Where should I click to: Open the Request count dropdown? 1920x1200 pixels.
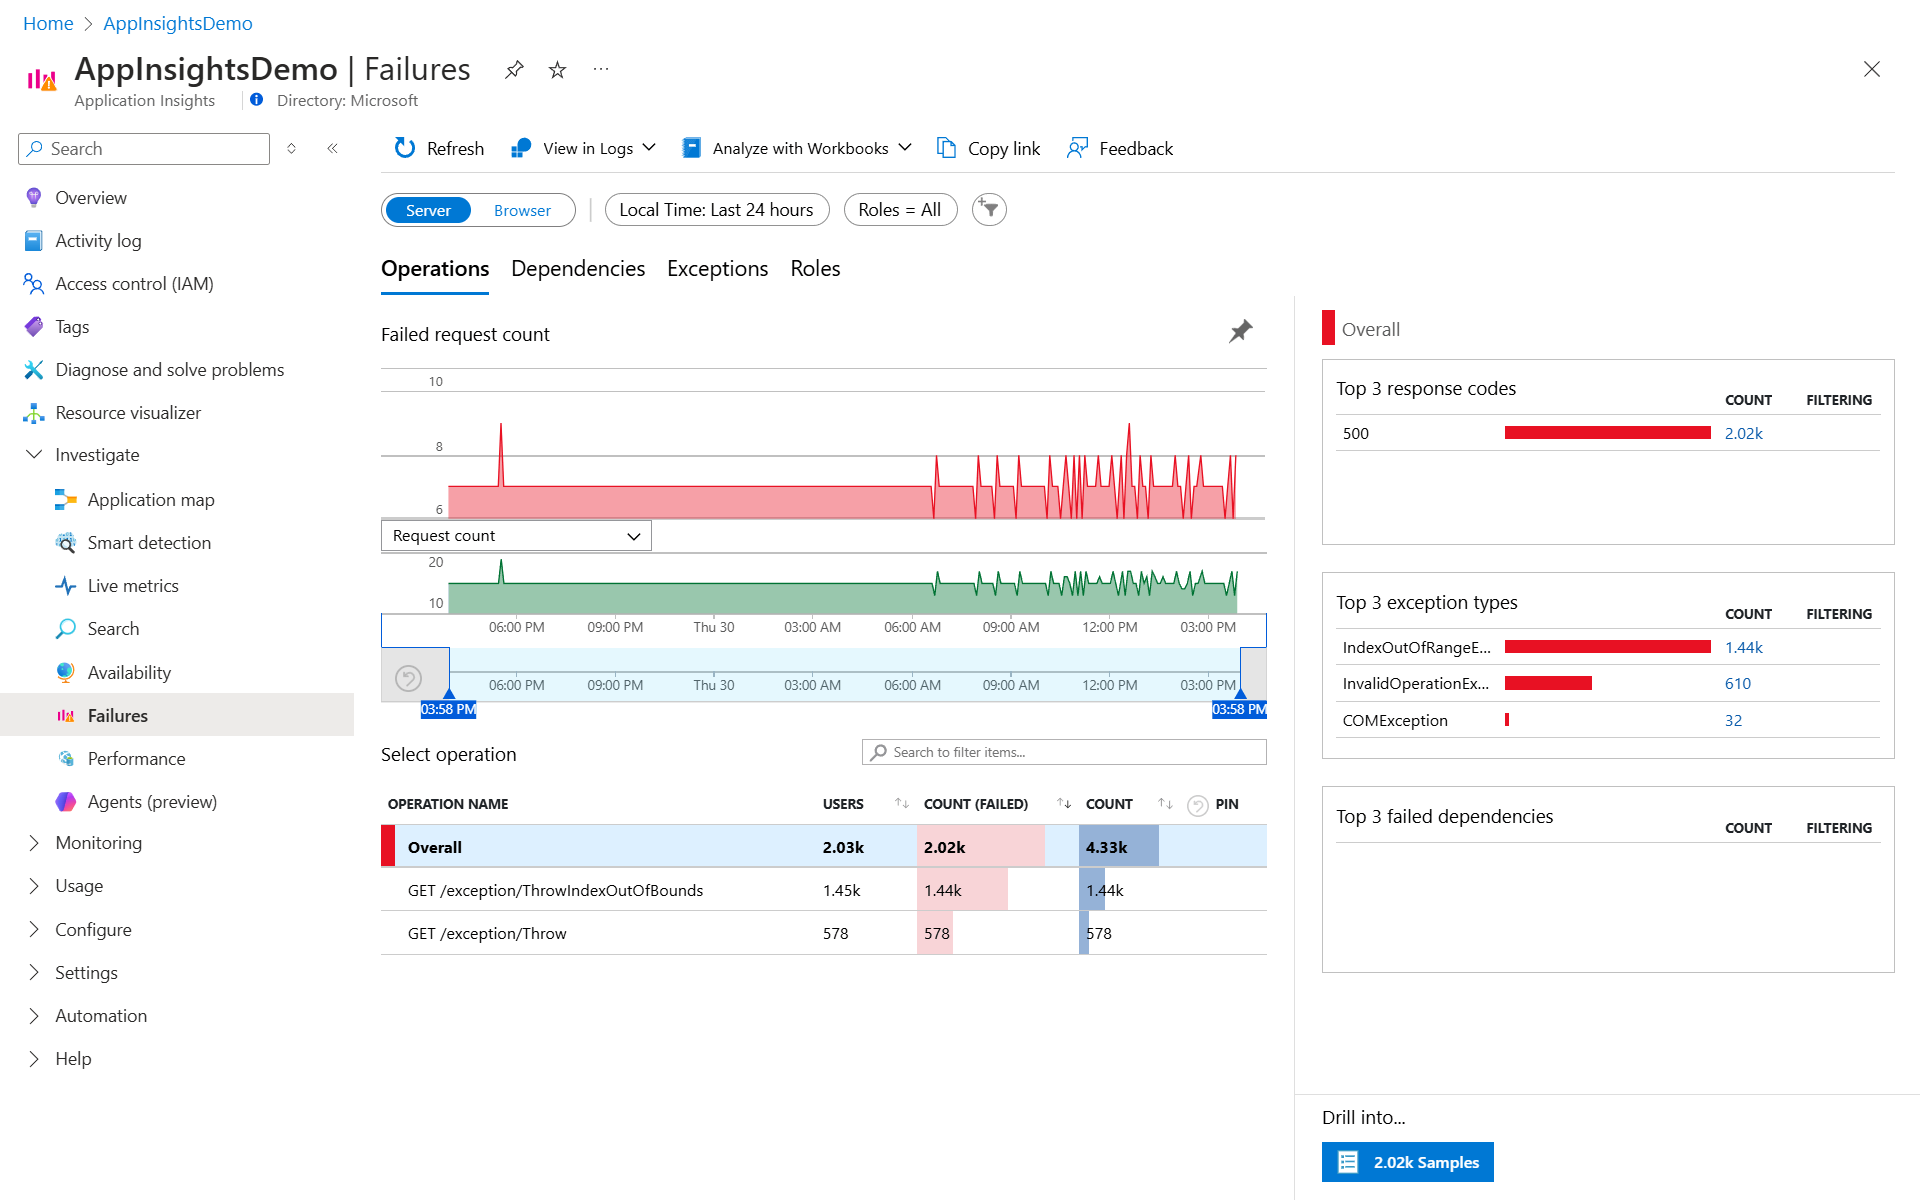[516, 536]
